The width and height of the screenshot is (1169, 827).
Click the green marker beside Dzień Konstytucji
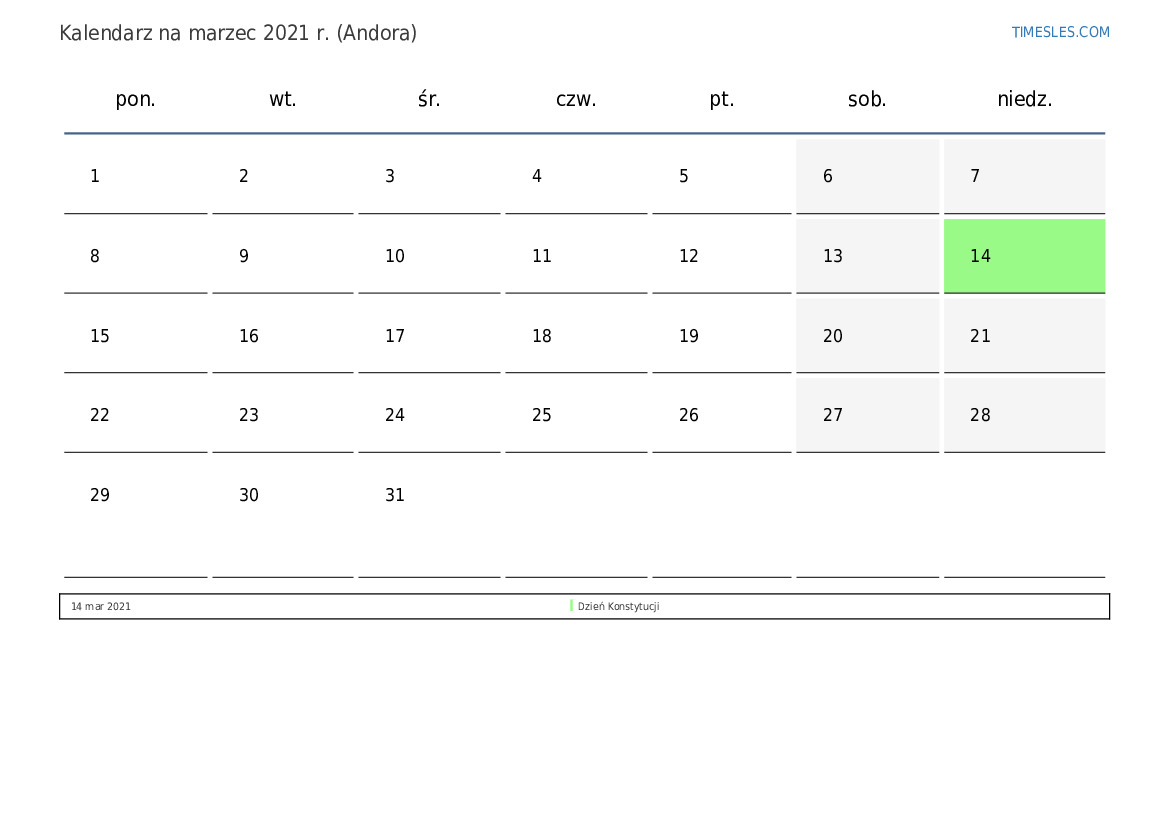[x=571, y=606]
